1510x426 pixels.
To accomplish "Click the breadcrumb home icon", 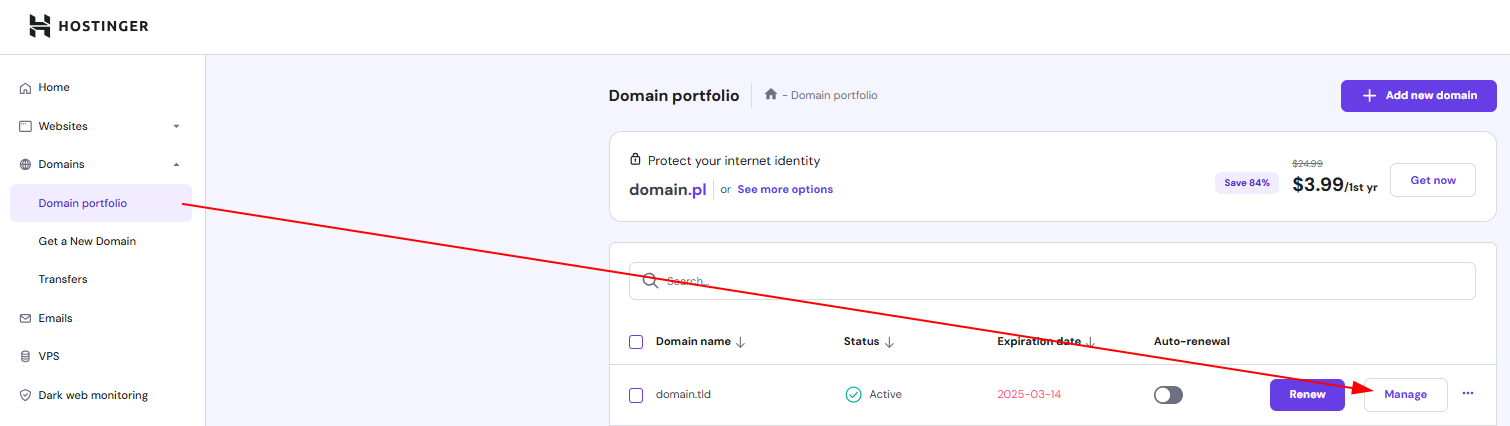I will (771, 95).
